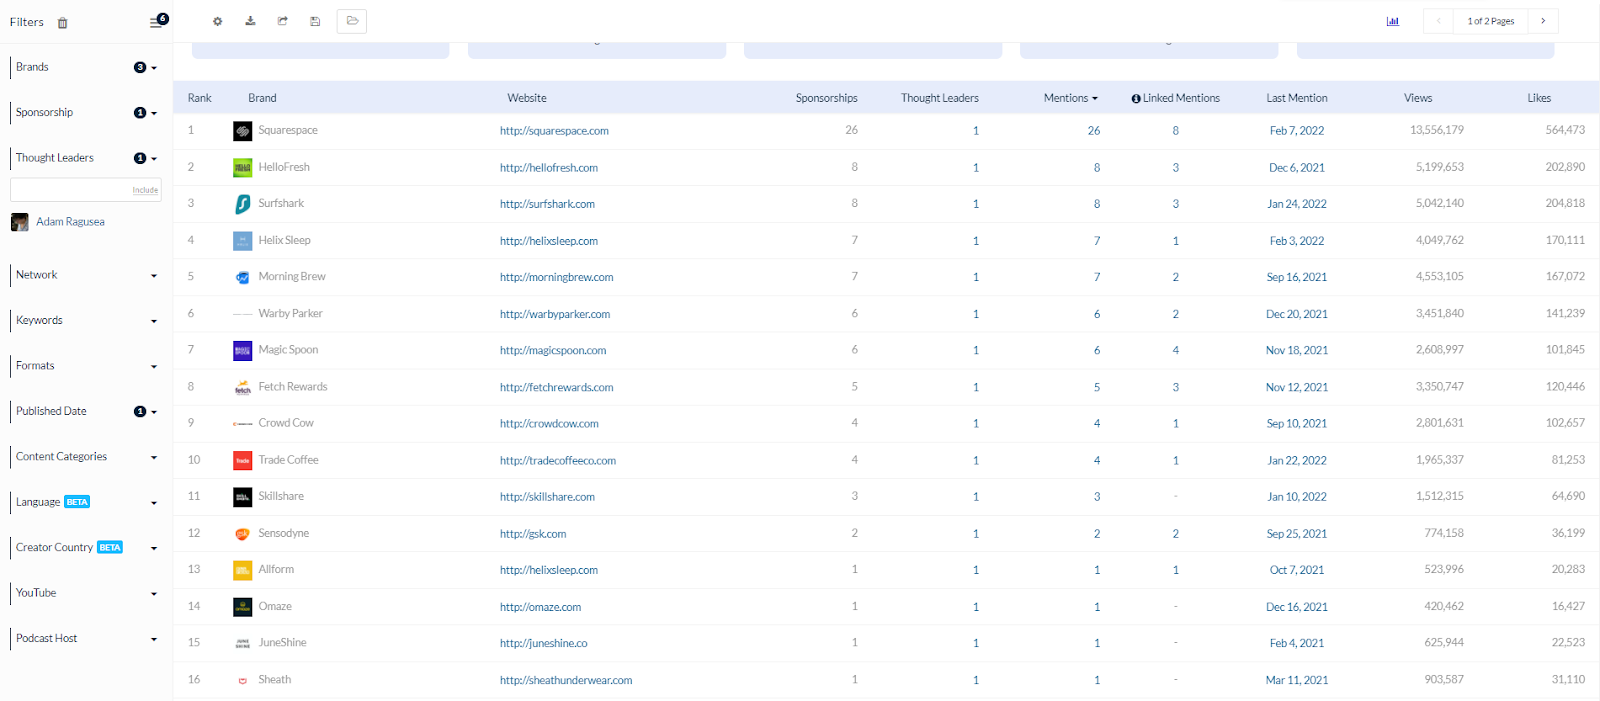The height and width of the screenshot is (701, 1600).
Task: Click Adam Ragusea's avatar thumbnail
Action: [20, 222]
